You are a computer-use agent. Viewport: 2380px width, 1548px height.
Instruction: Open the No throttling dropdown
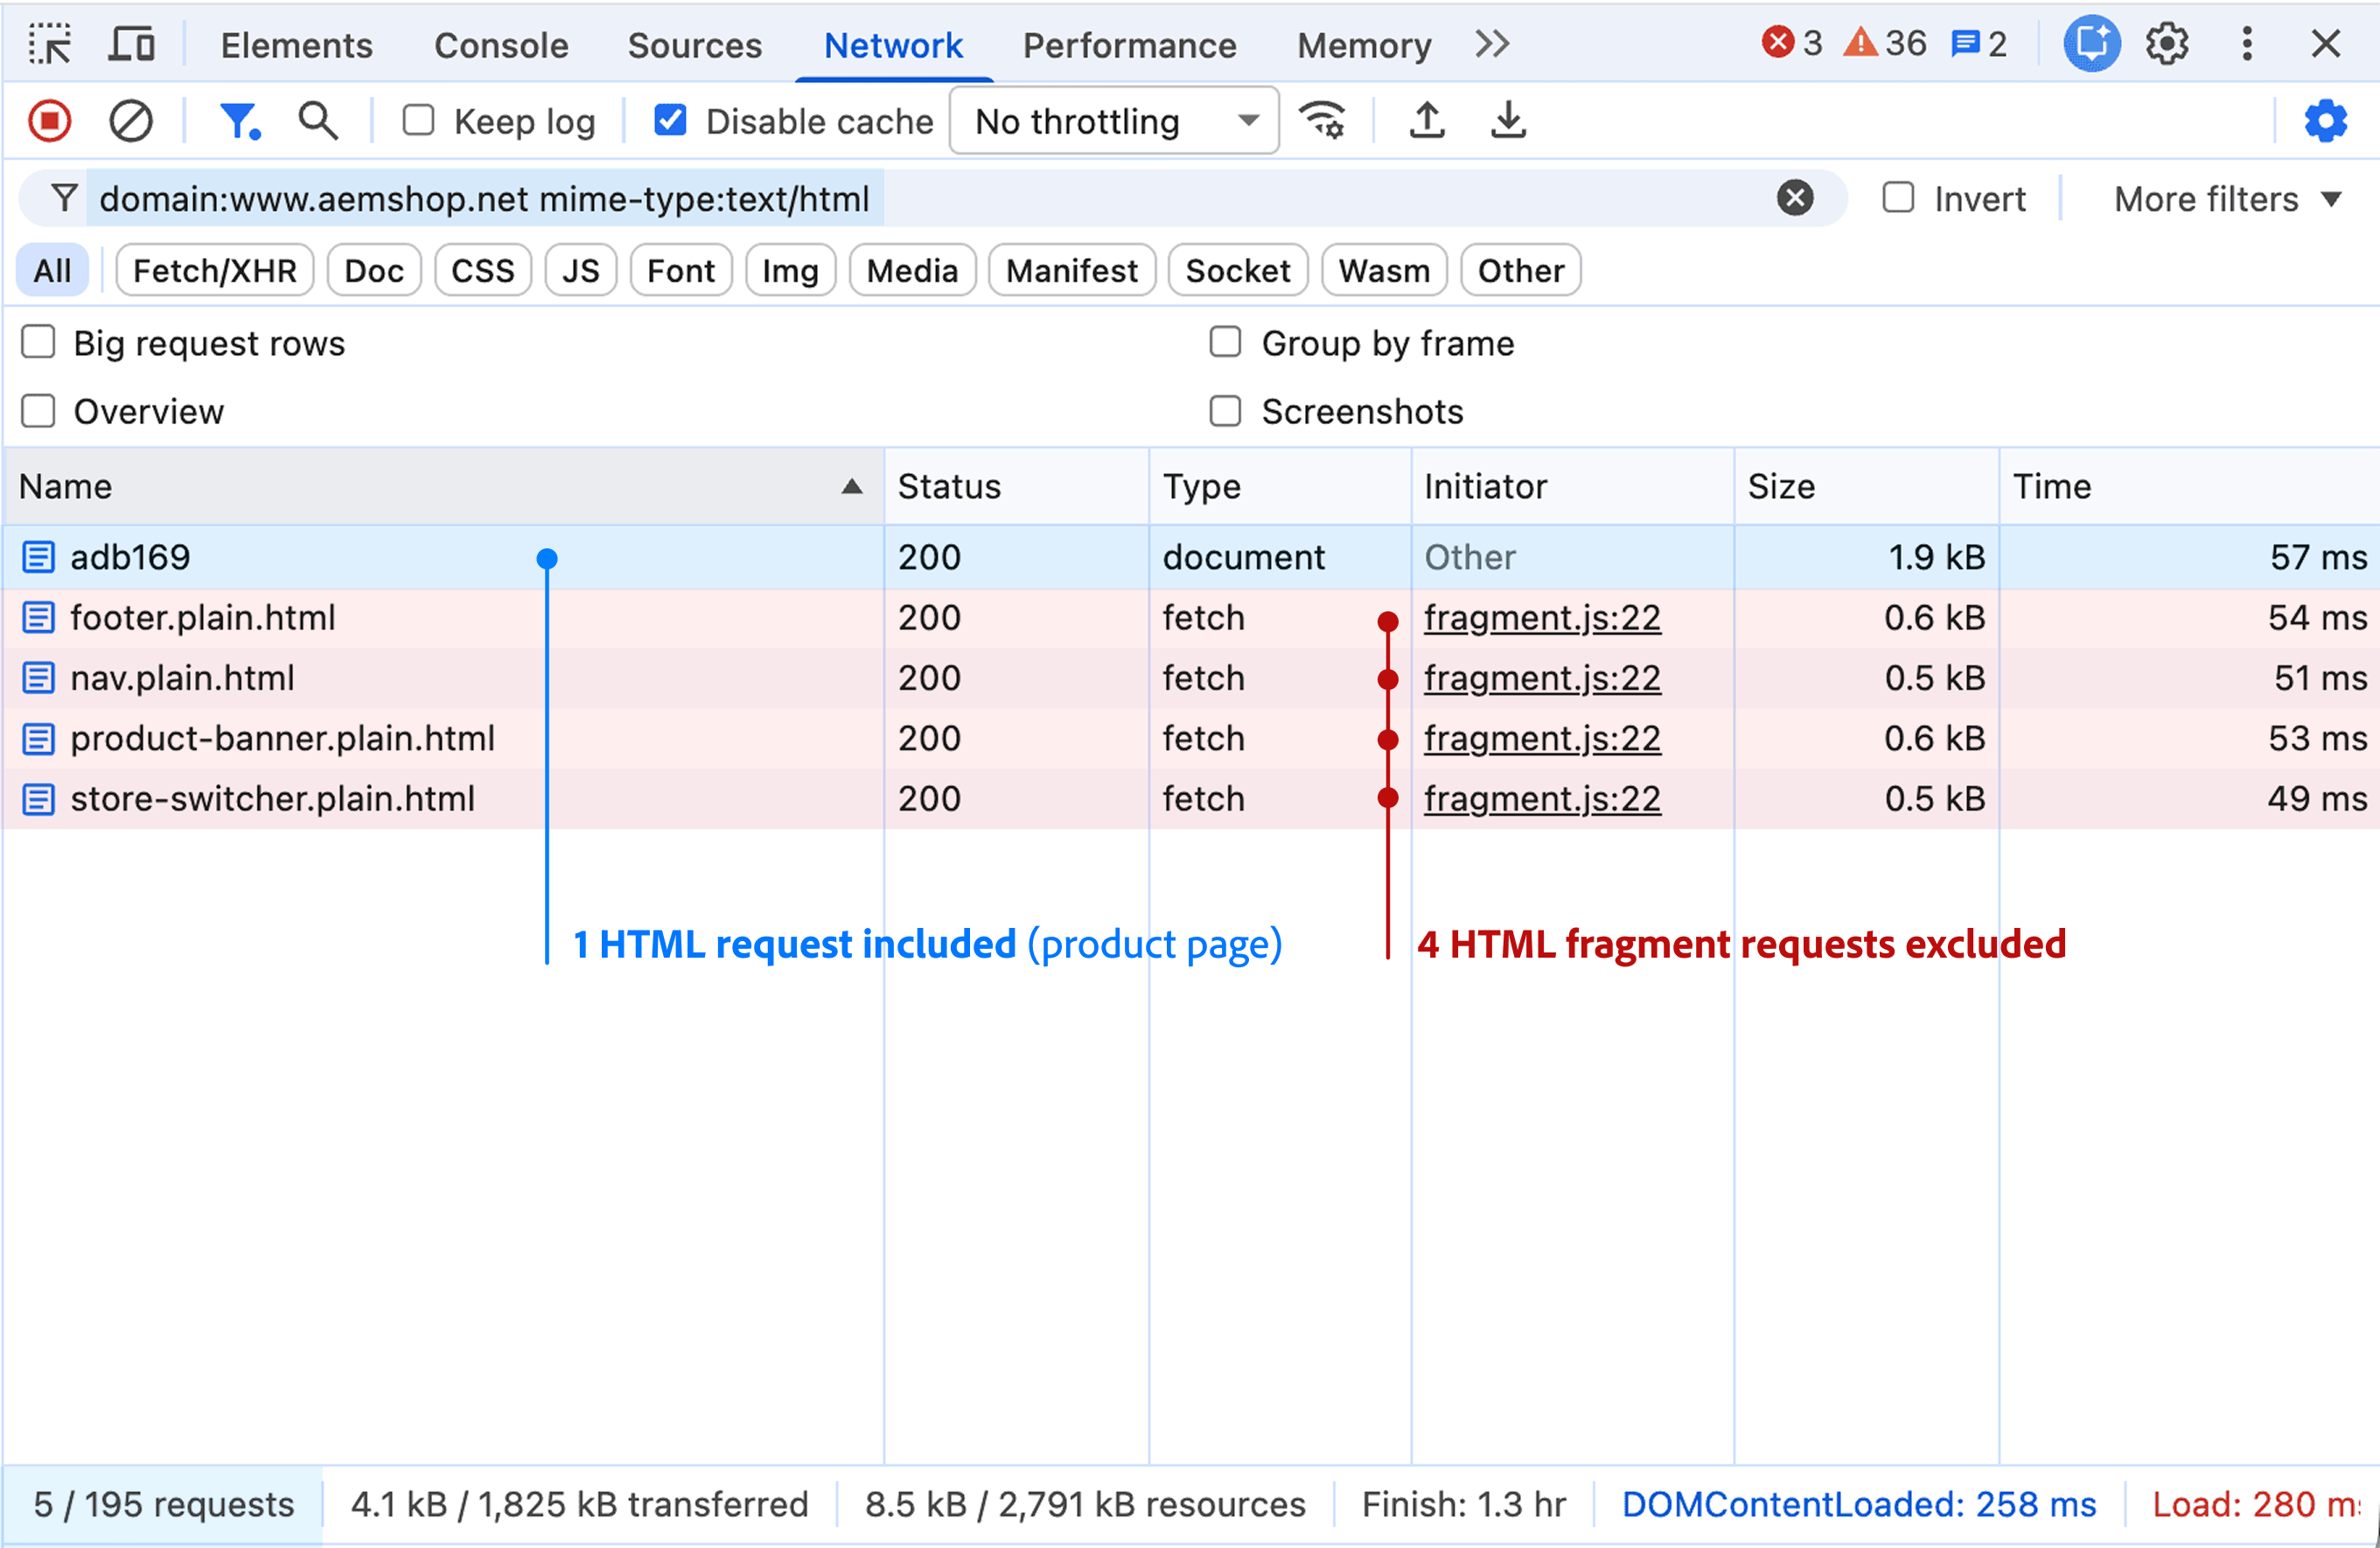click(x=1114, y=121)
